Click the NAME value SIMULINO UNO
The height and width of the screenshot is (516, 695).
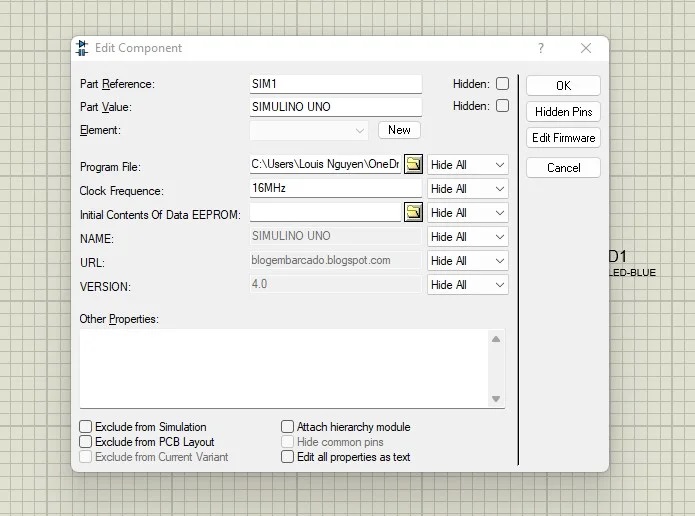point(336,236)
